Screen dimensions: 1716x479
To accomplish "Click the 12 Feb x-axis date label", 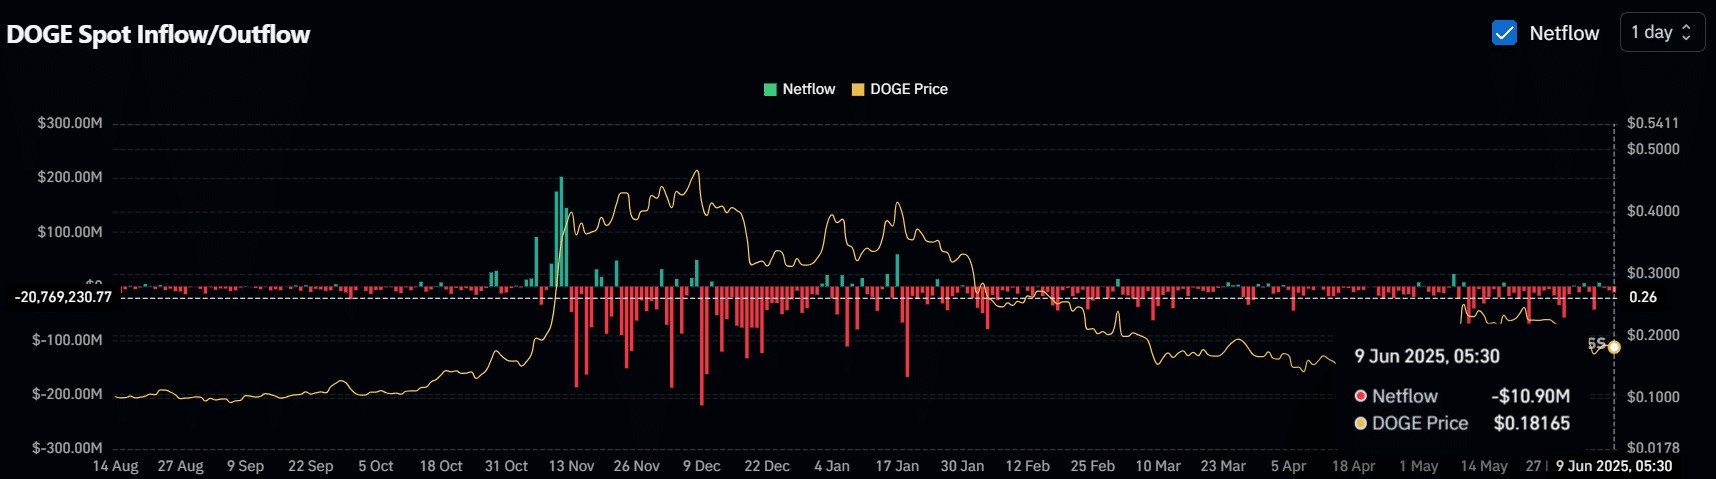I will pyautogui.click(x=1027, y=466).
